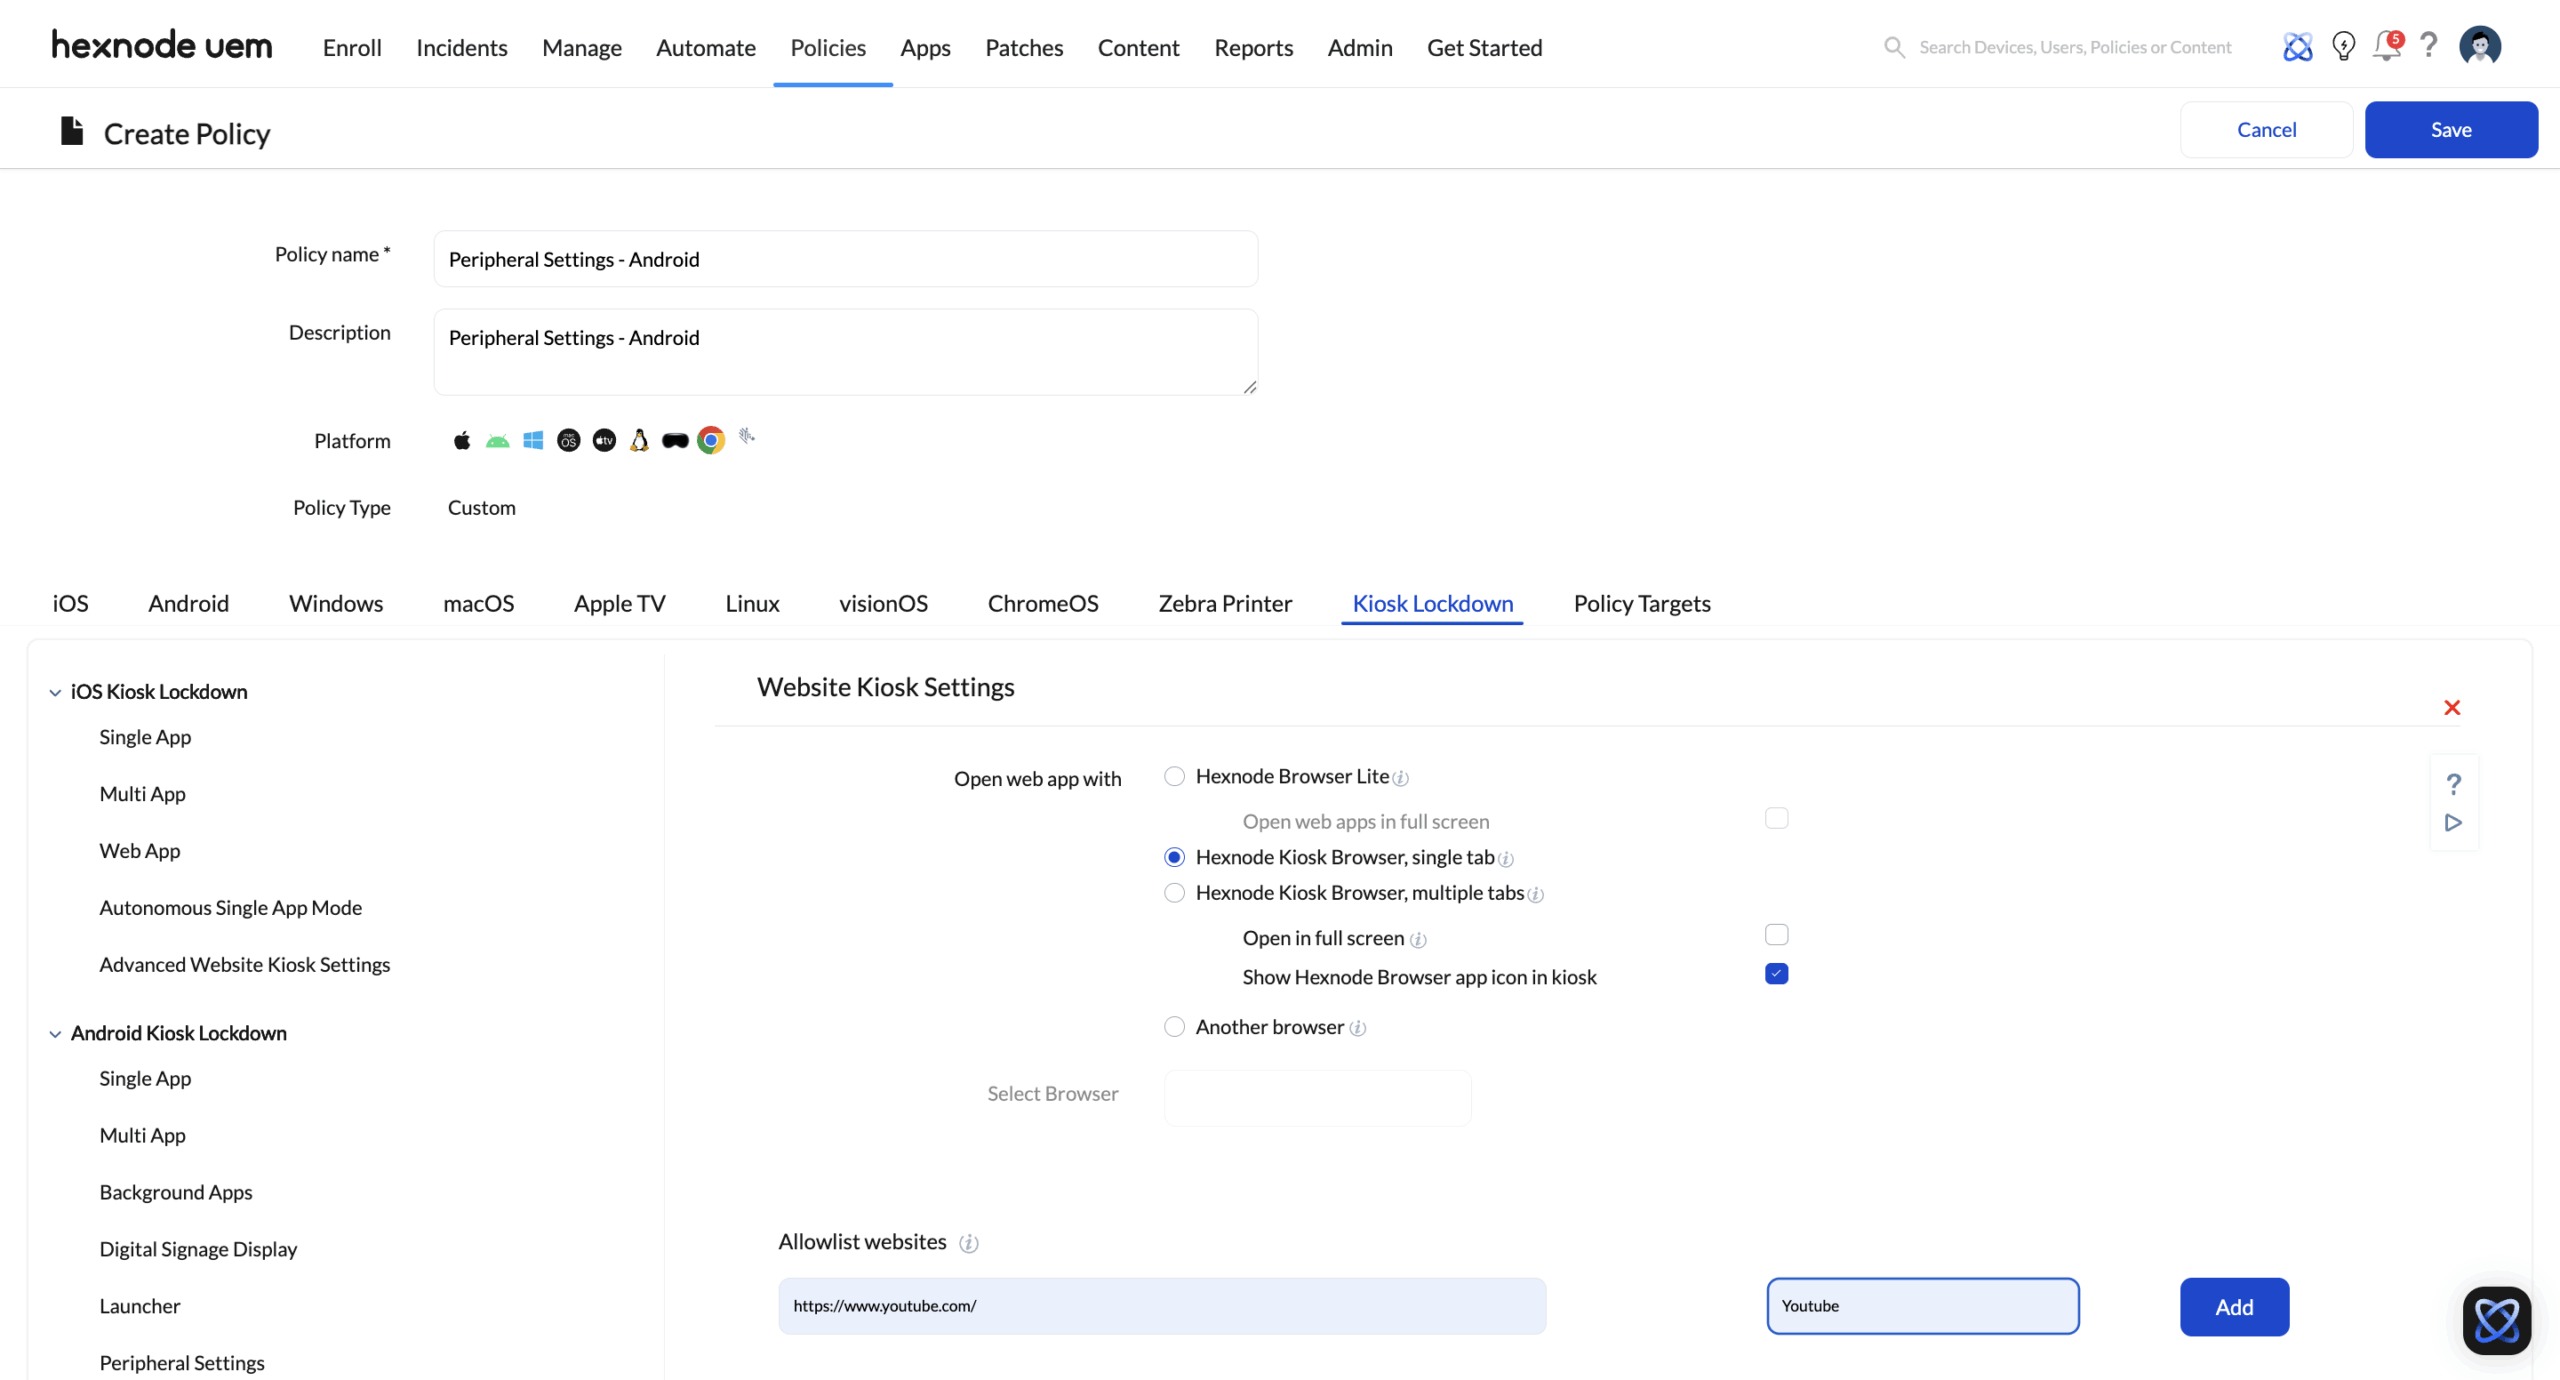This screenshot has height=1380, width=2560.
Task: Remove Website Kiosk Settings with red X
Action: [2451, 708]
